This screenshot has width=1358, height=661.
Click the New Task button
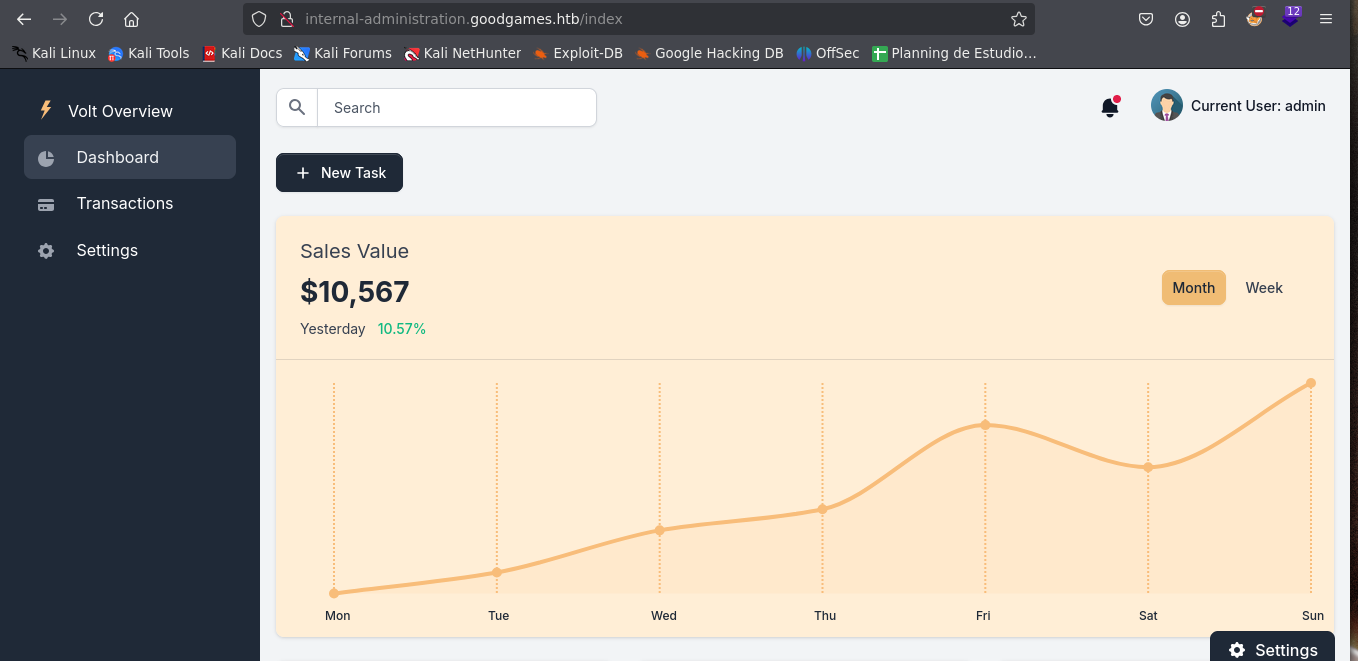point(339,173)
